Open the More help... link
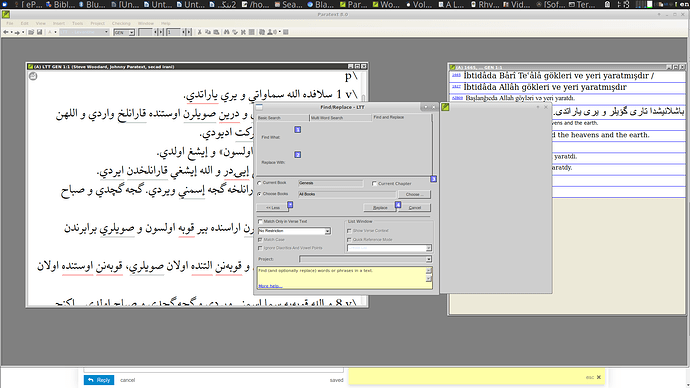 270,286
